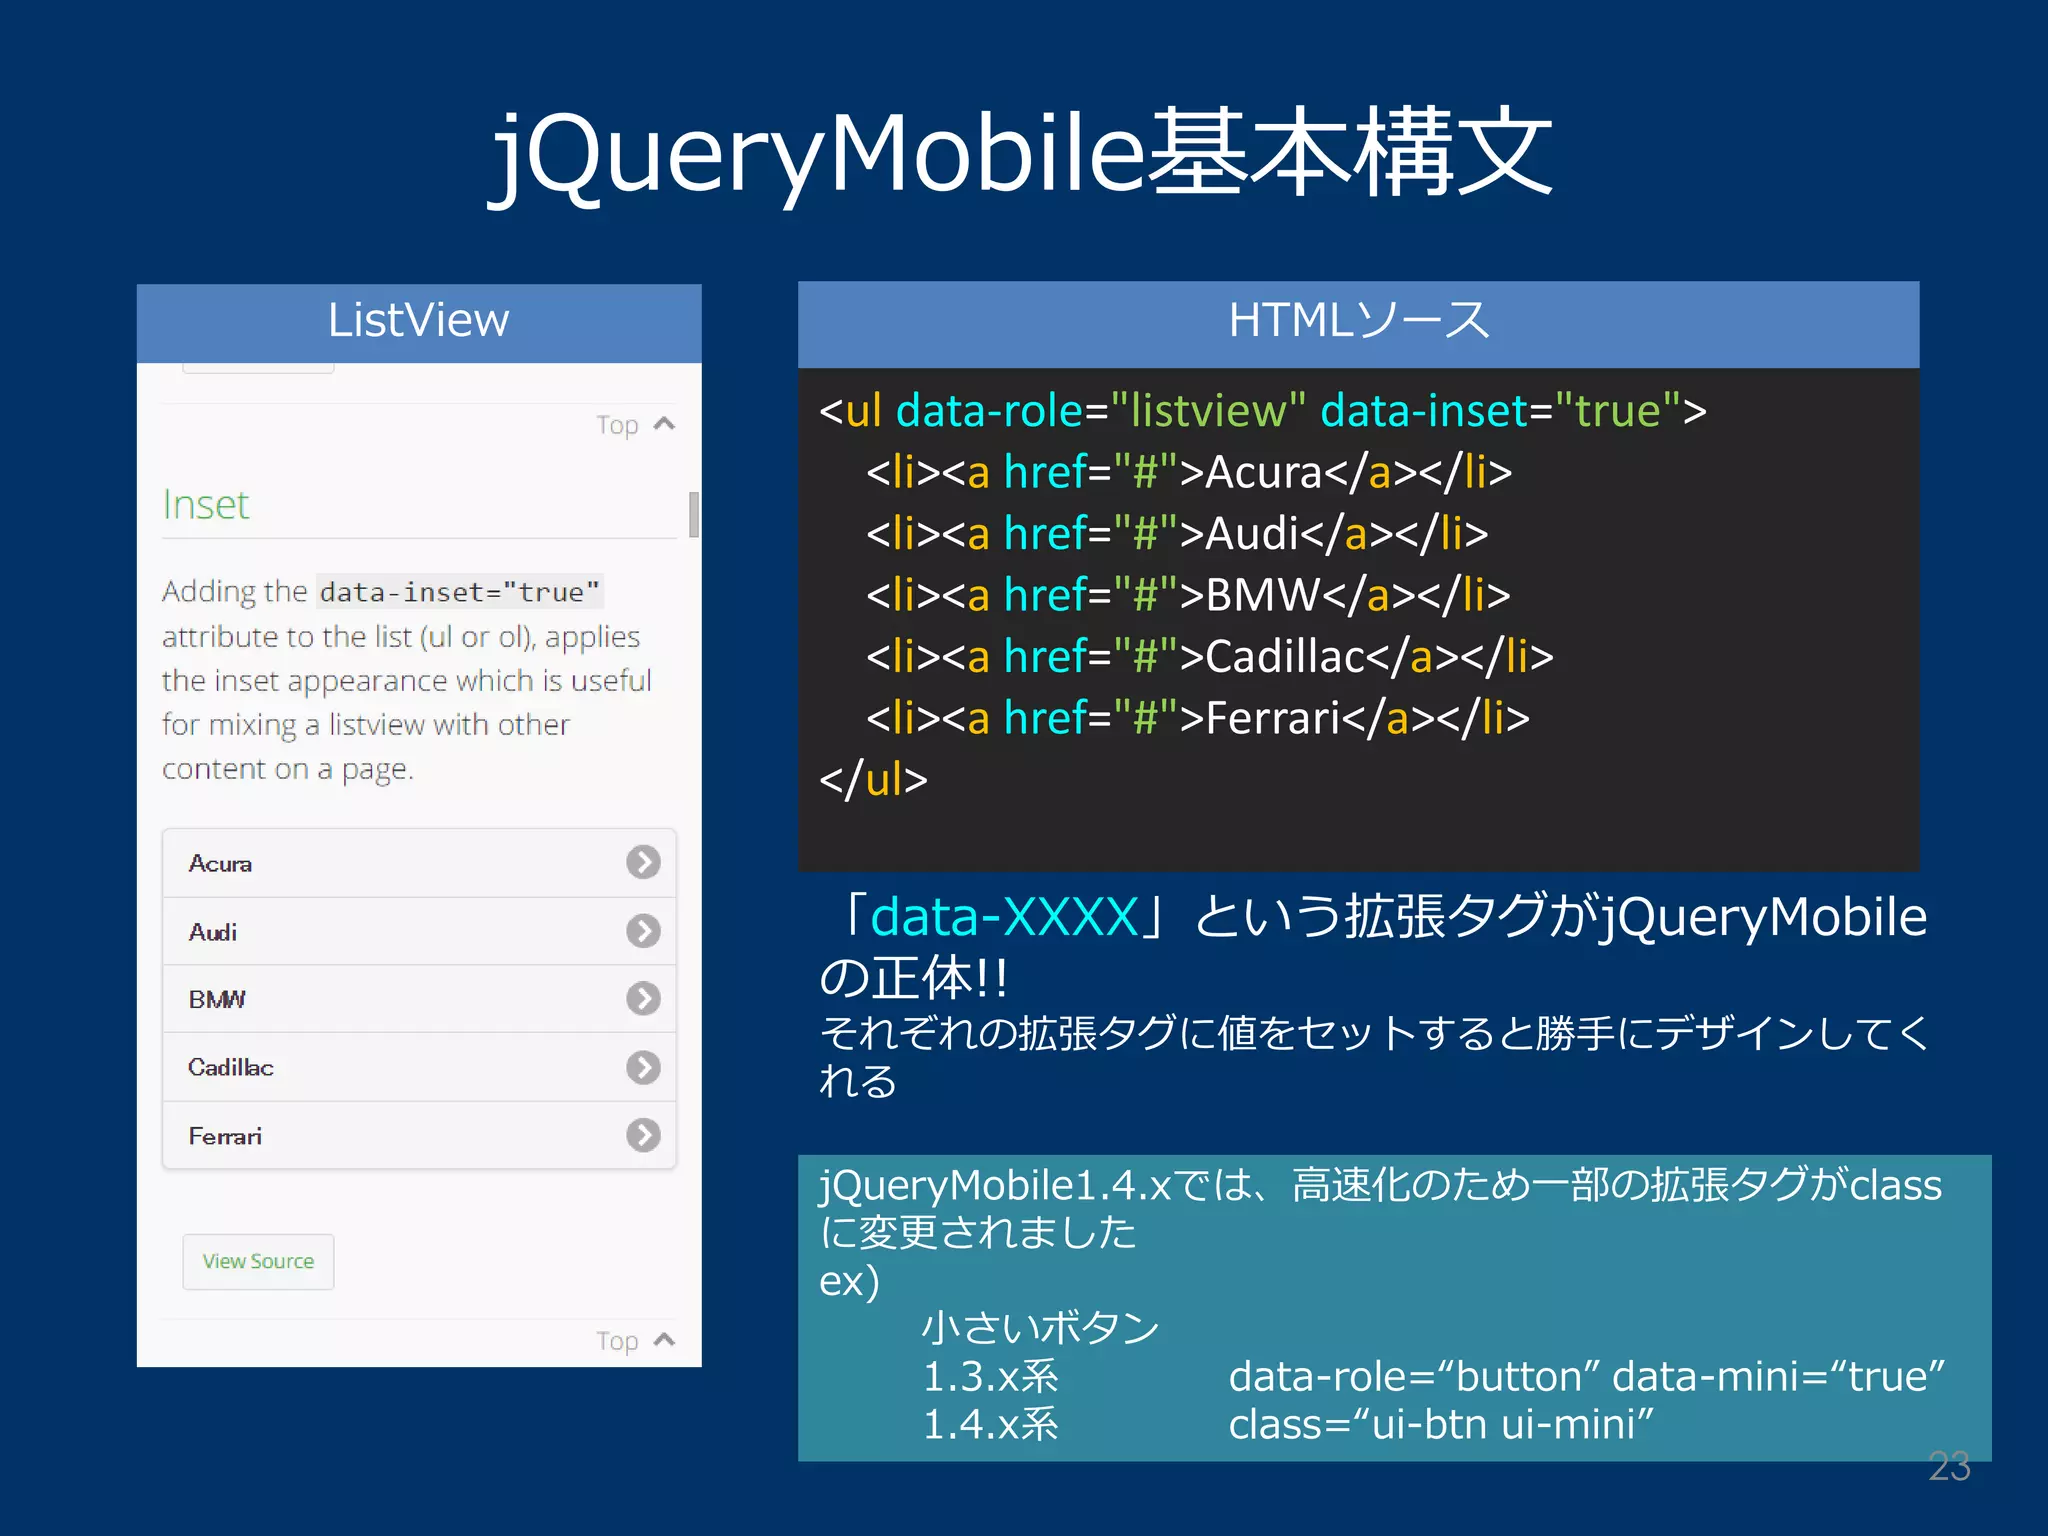Viewport: 2048px width, 1536px height.
Task: Click the HTMLソース panel header
Action: (x=1358, y=324)
